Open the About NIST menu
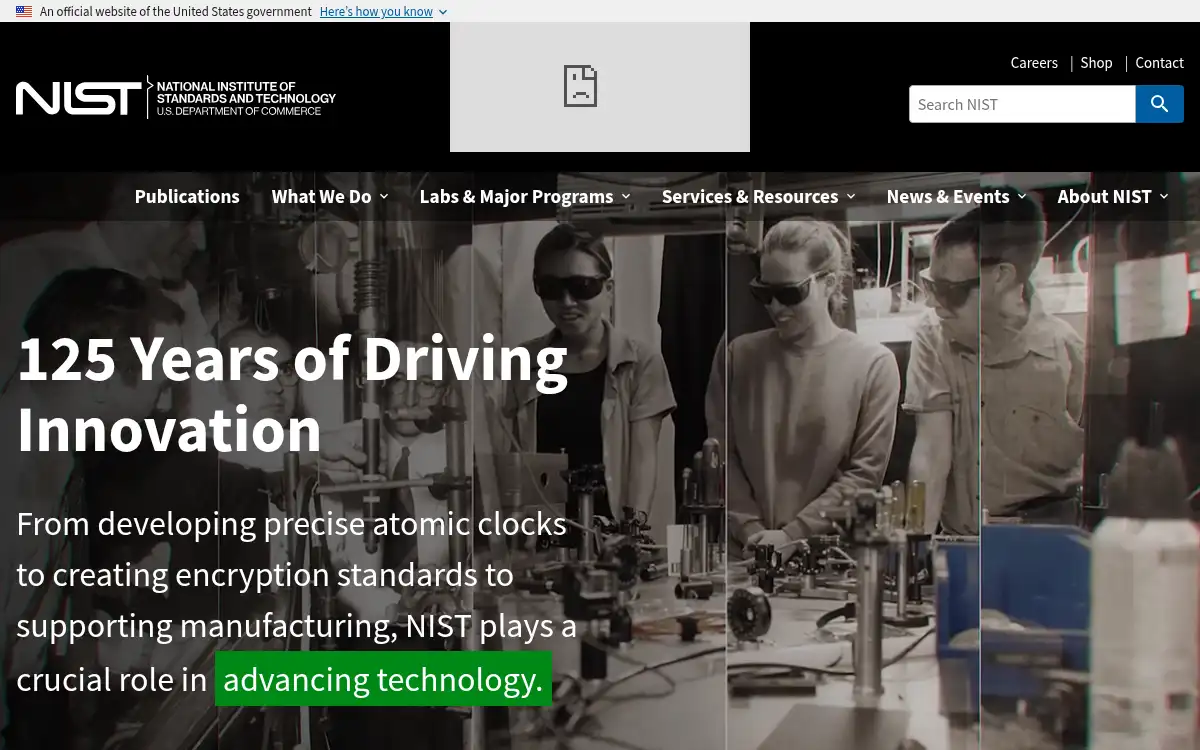Viewport: 1200px width, 750px height. click(x=1105, y=196)
